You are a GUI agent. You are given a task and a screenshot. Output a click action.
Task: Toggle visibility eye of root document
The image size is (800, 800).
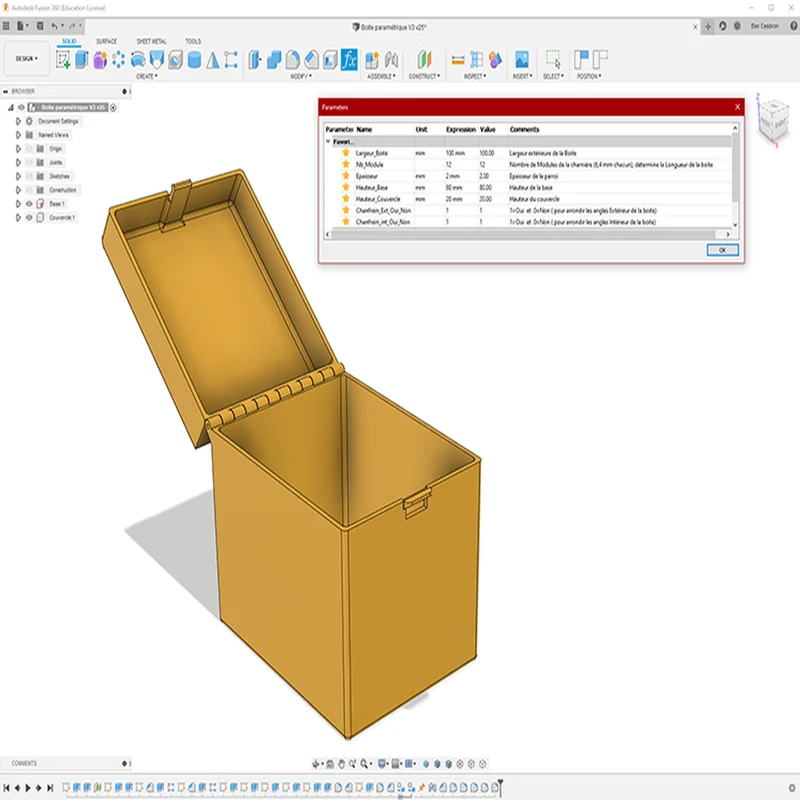pyautogui.click(x=21, y=107)
